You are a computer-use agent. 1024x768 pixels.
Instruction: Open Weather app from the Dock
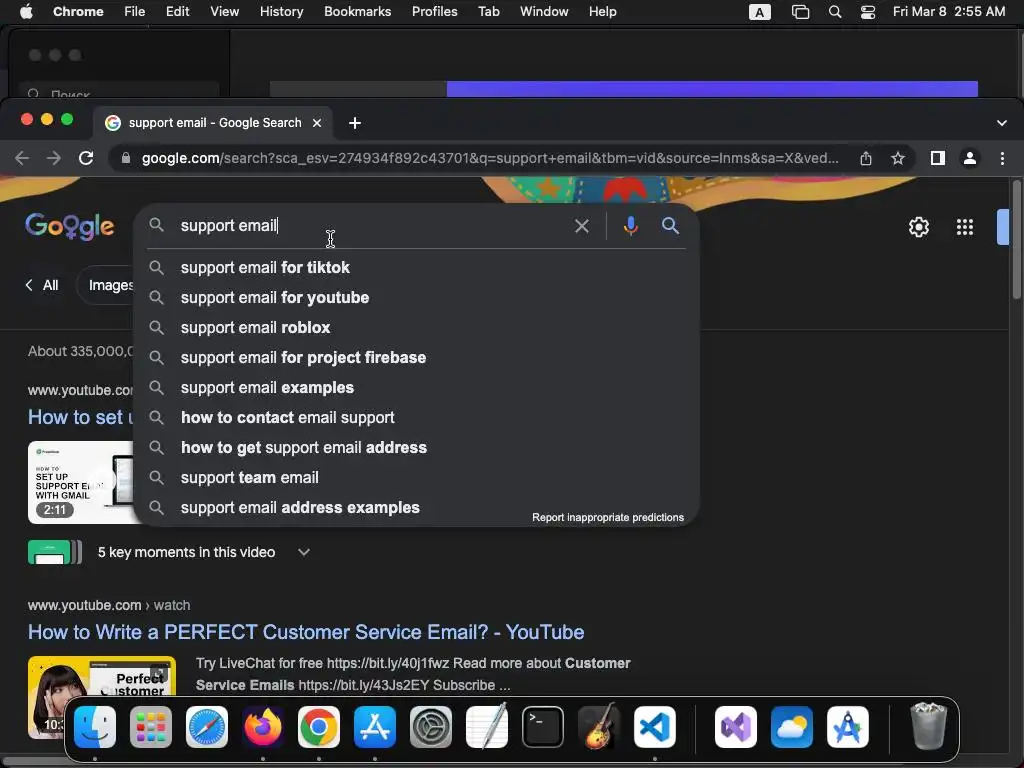(x=792, y=727)
